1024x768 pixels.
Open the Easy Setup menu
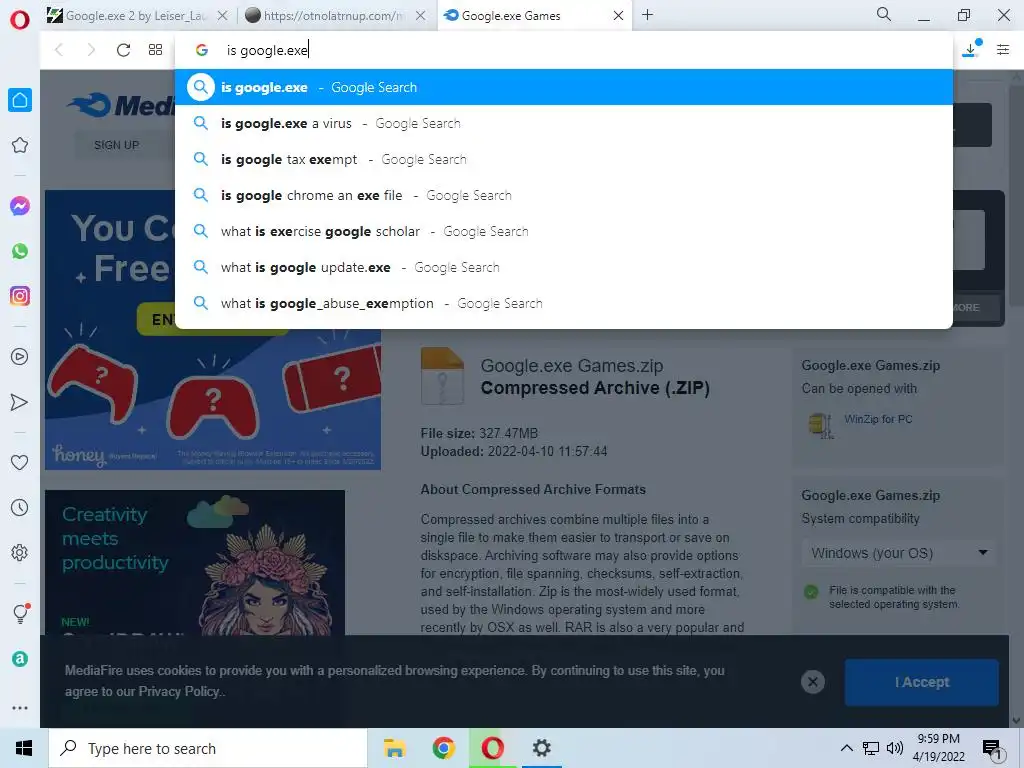(x=1003, y=49)
